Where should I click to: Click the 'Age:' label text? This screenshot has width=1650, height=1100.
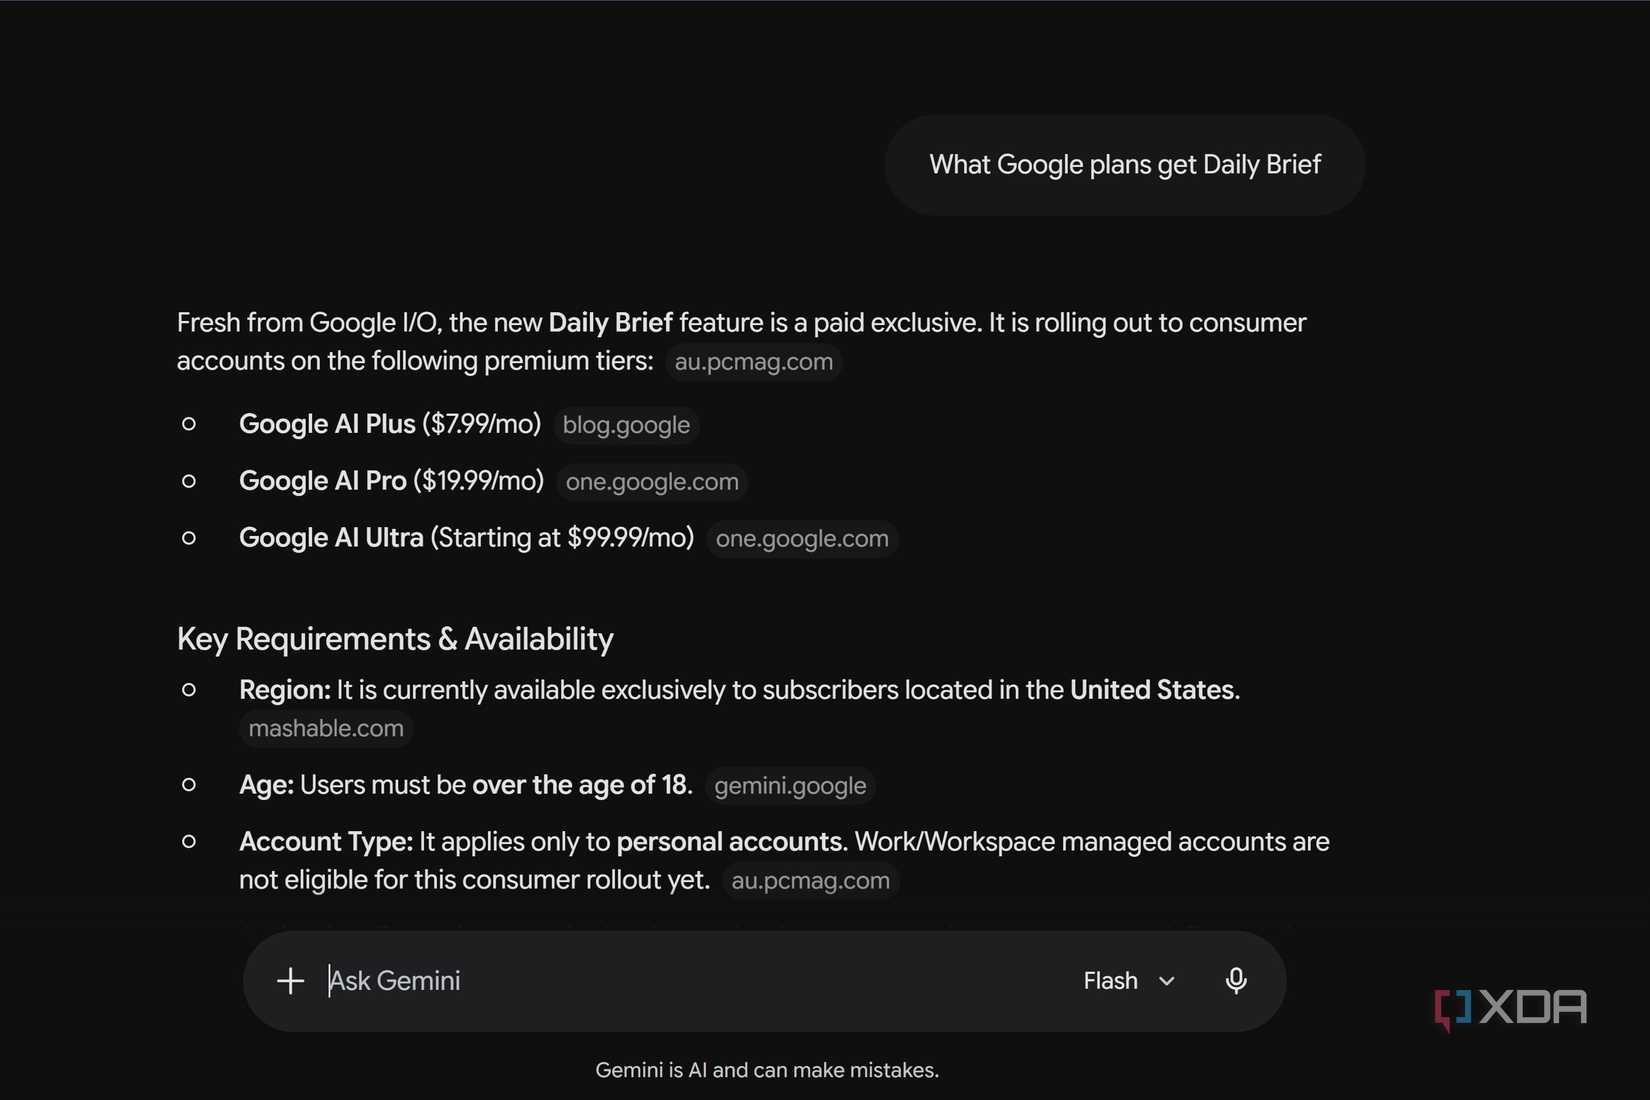tap(266, 785)
